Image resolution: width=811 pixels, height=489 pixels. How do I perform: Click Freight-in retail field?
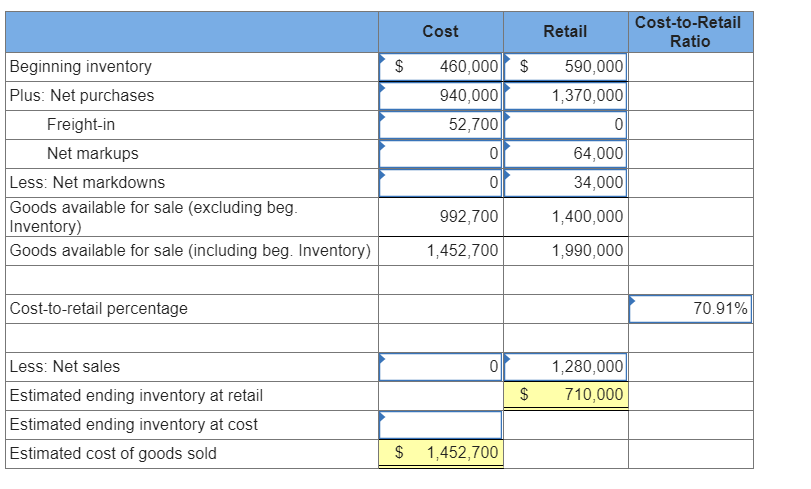565,125
